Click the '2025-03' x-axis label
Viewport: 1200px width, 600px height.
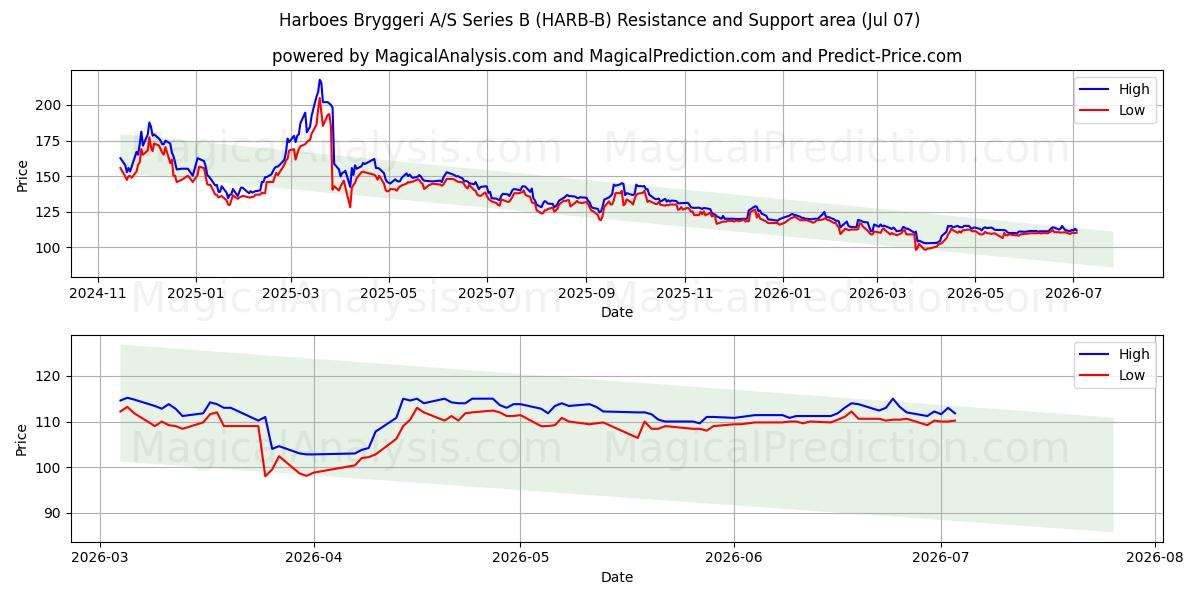point(291,294)
